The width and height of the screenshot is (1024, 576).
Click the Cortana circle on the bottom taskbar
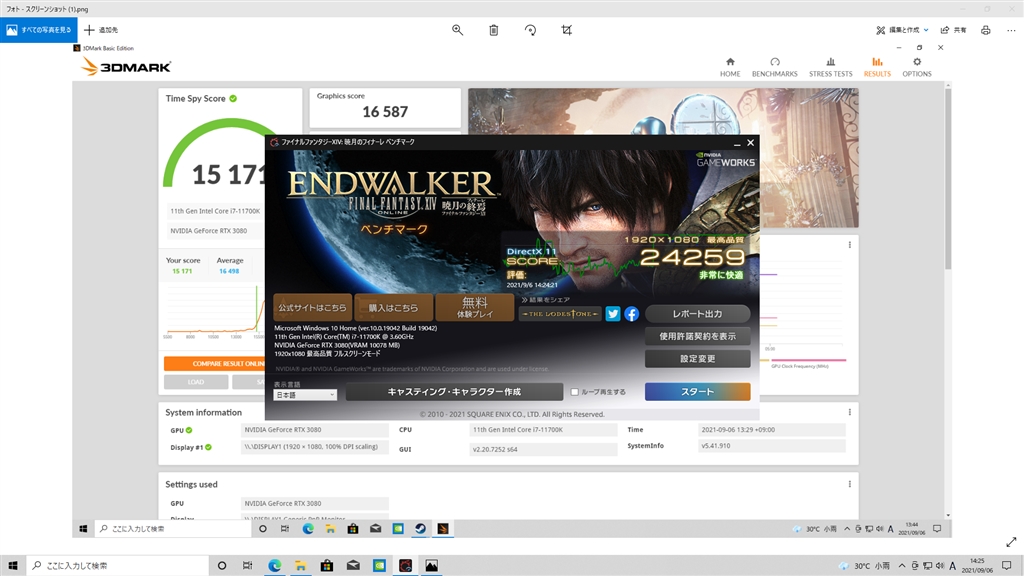222,566
